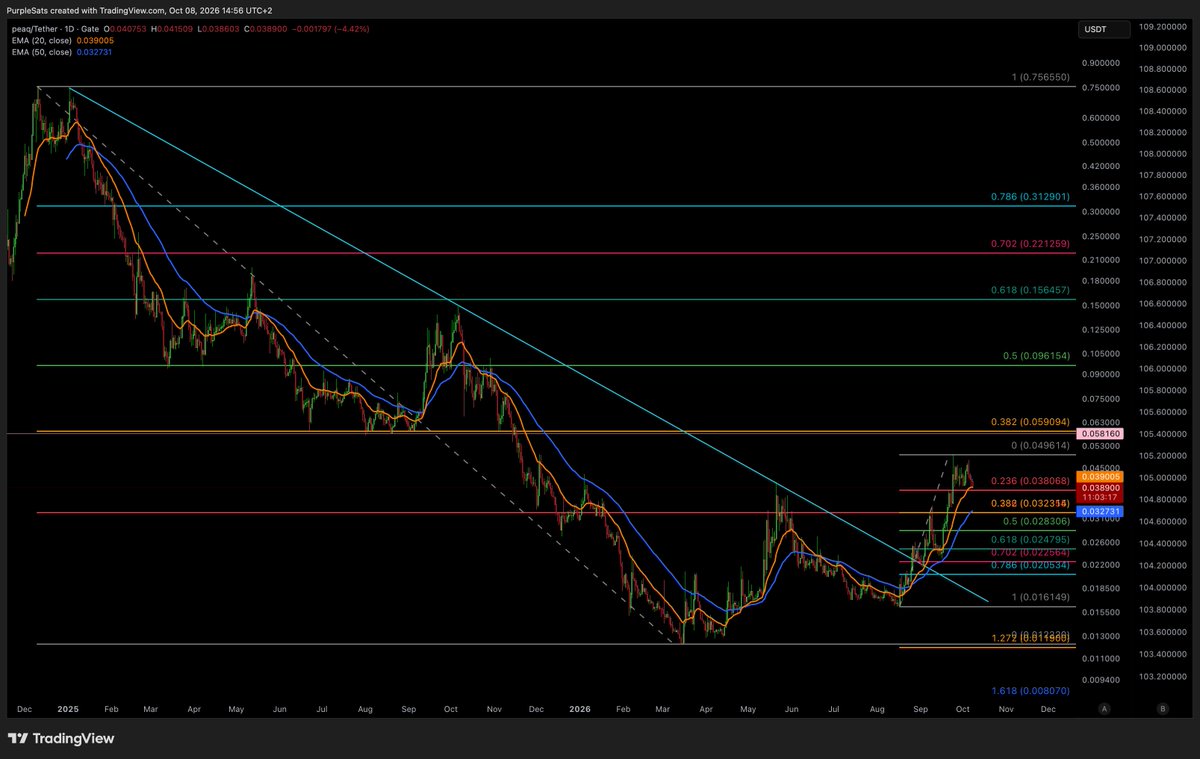Open the USDT currency selector
This screenshot has height=759, width=1200.
click(1103, 29)
